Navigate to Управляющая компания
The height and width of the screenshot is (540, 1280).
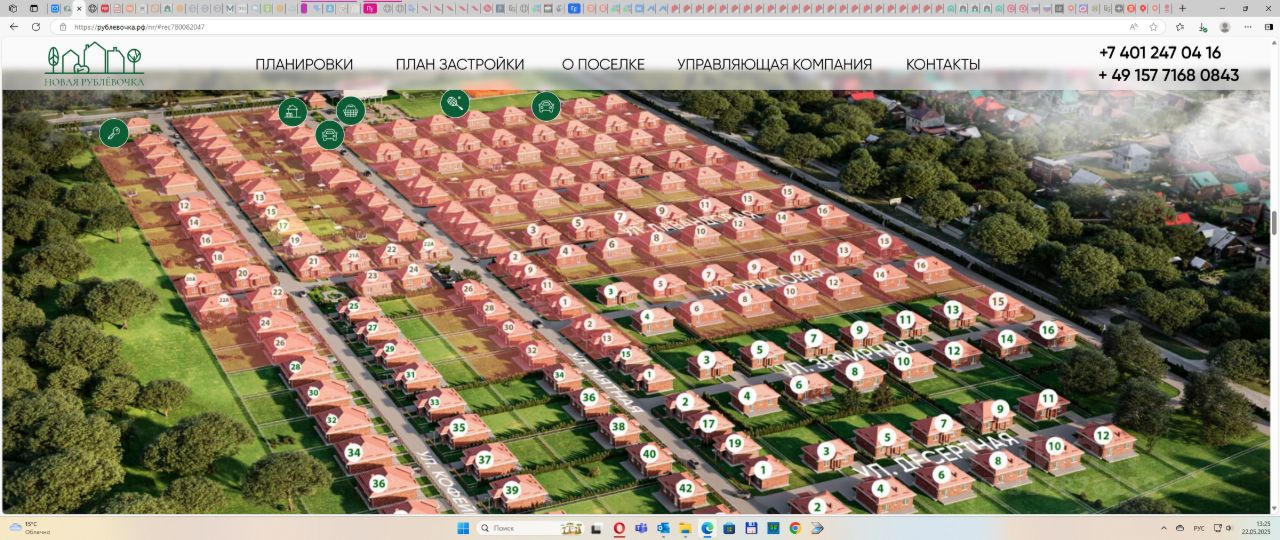[x=774, y=64]
